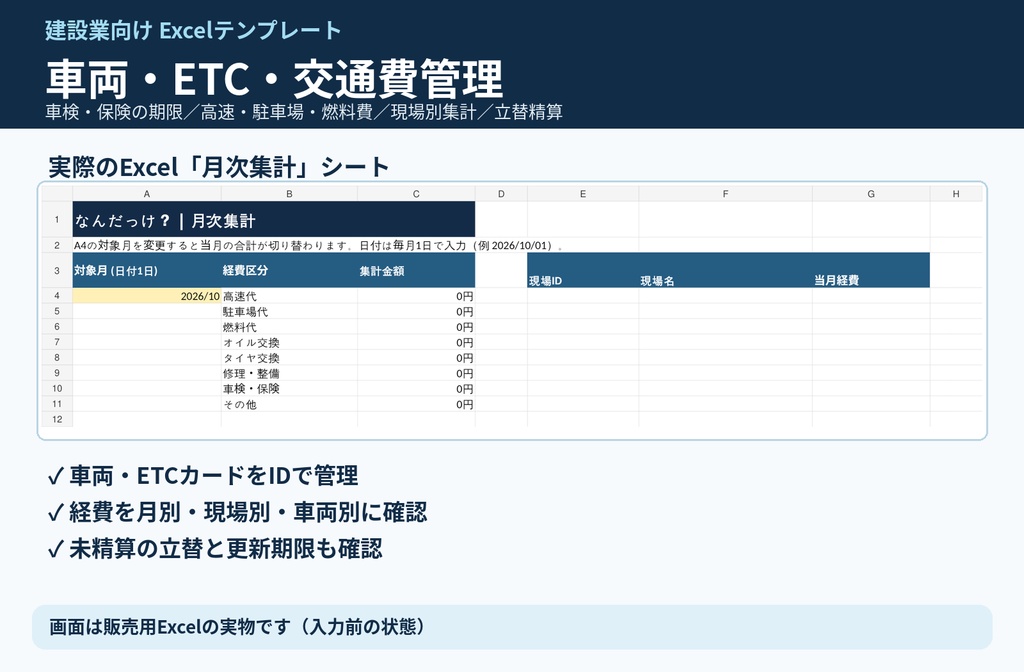This screenshot has width=1024, height=672.
Task: Select the yellow '2026/10' target month cell
Action: click(x=147, y=296)
